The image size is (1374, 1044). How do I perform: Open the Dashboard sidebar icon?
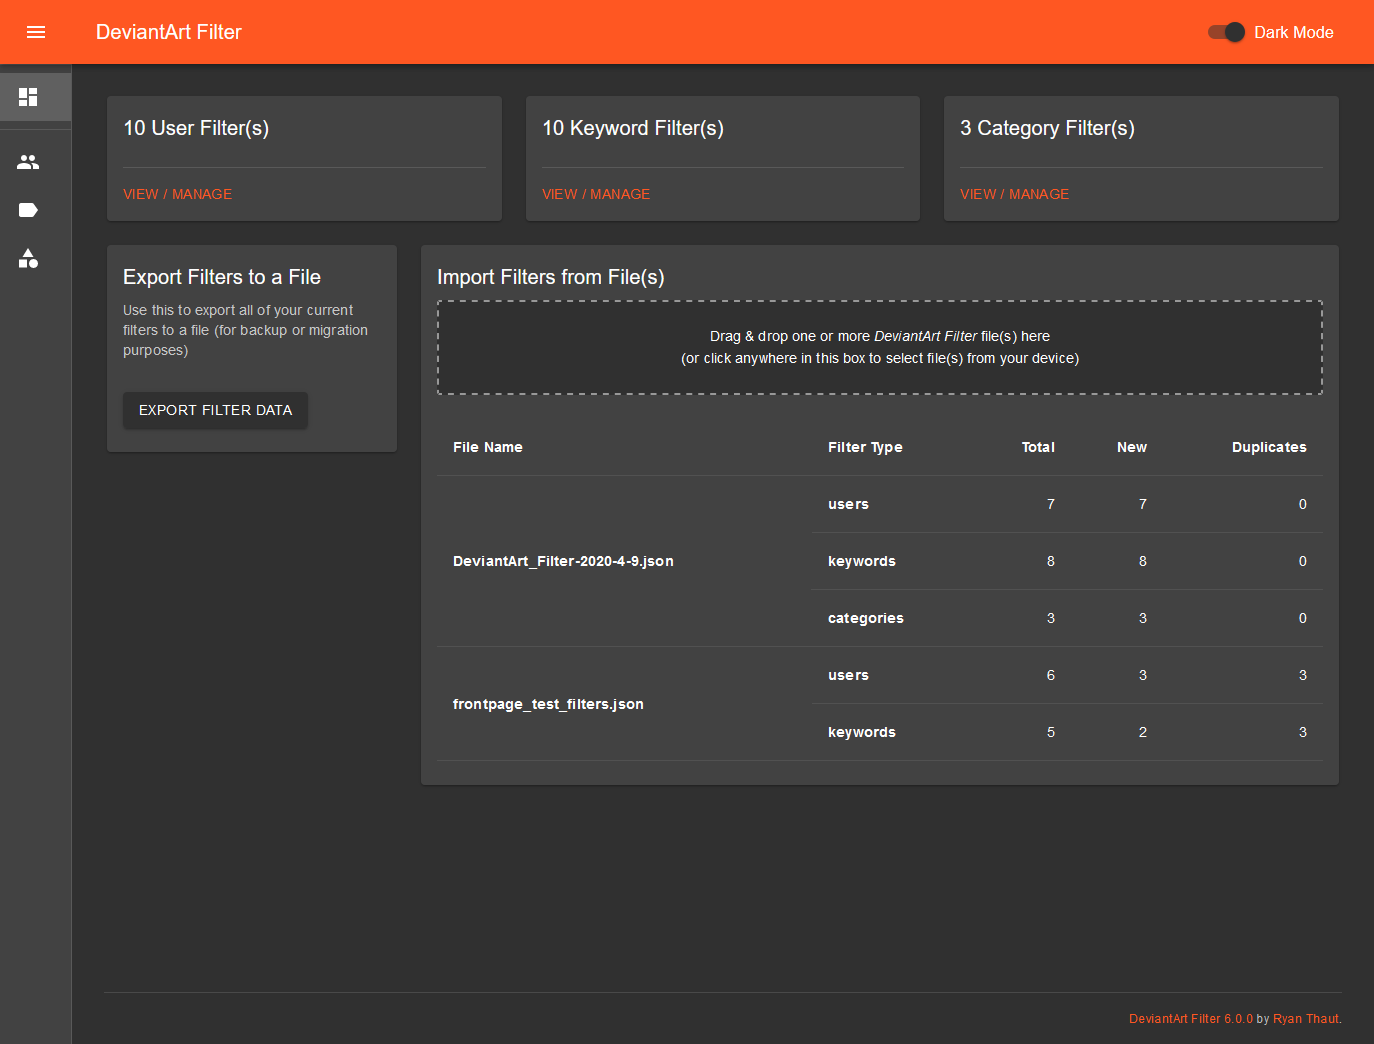[28, 97]
